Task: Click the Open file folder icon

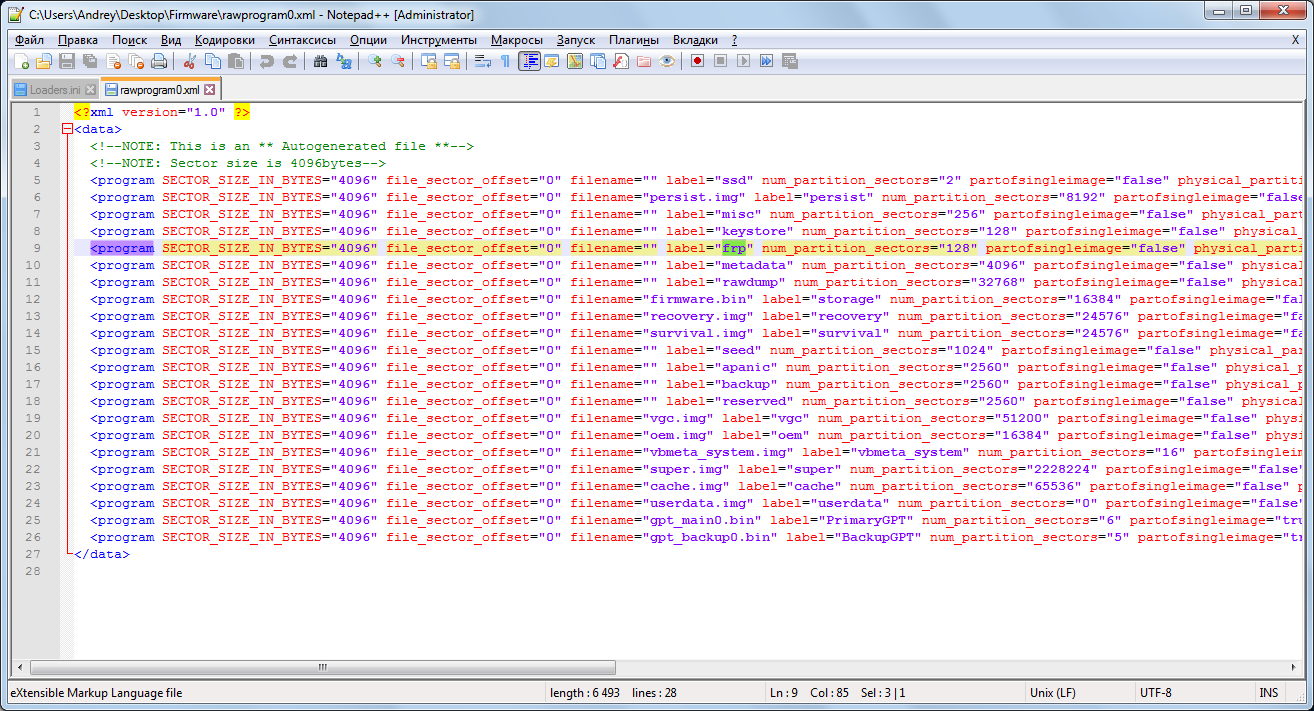Action: (44, 62)
